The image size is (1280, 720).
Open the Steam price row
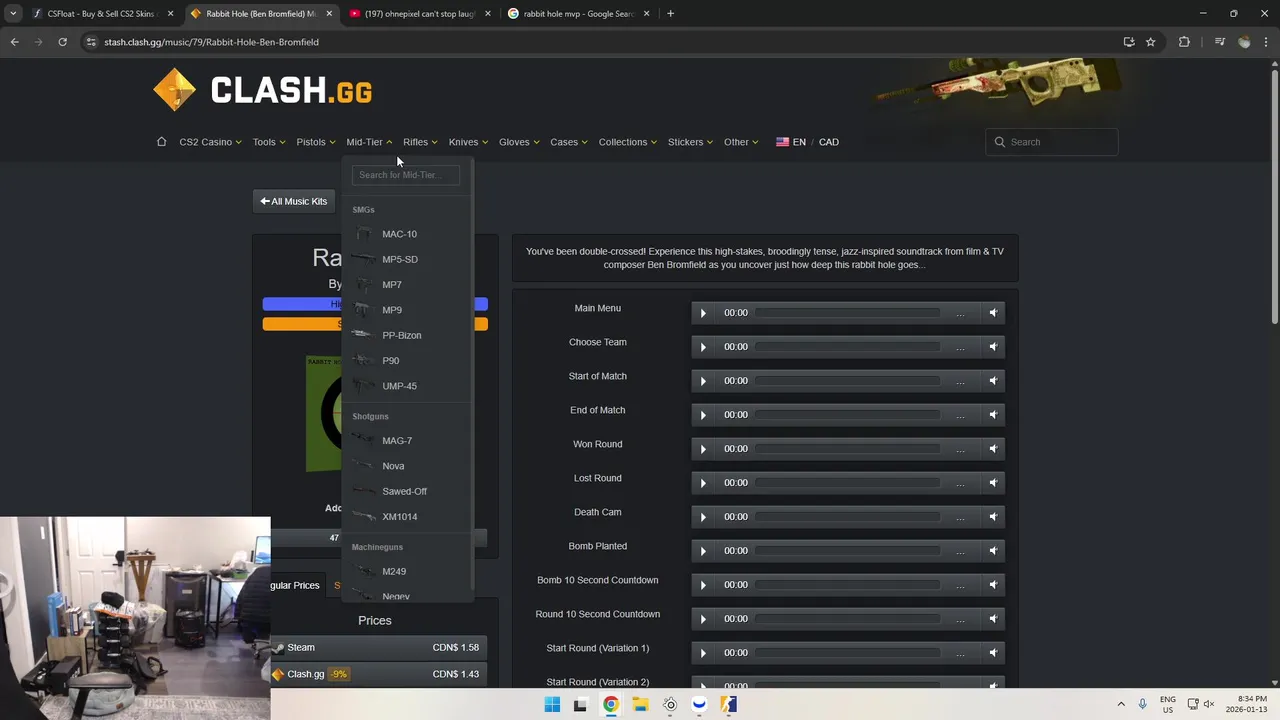pyautogui.click(x=378, y=647)
